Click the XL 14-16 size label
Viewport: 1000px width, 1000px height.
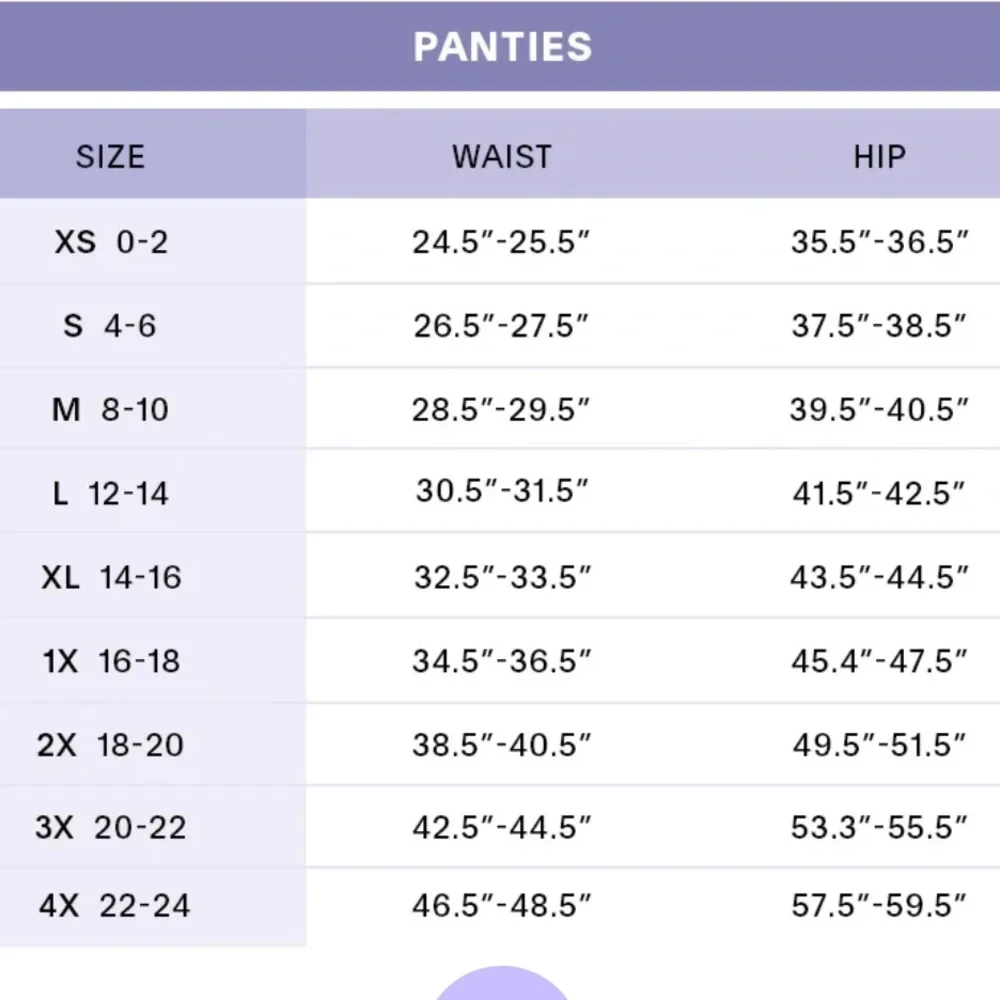(112, 577)
